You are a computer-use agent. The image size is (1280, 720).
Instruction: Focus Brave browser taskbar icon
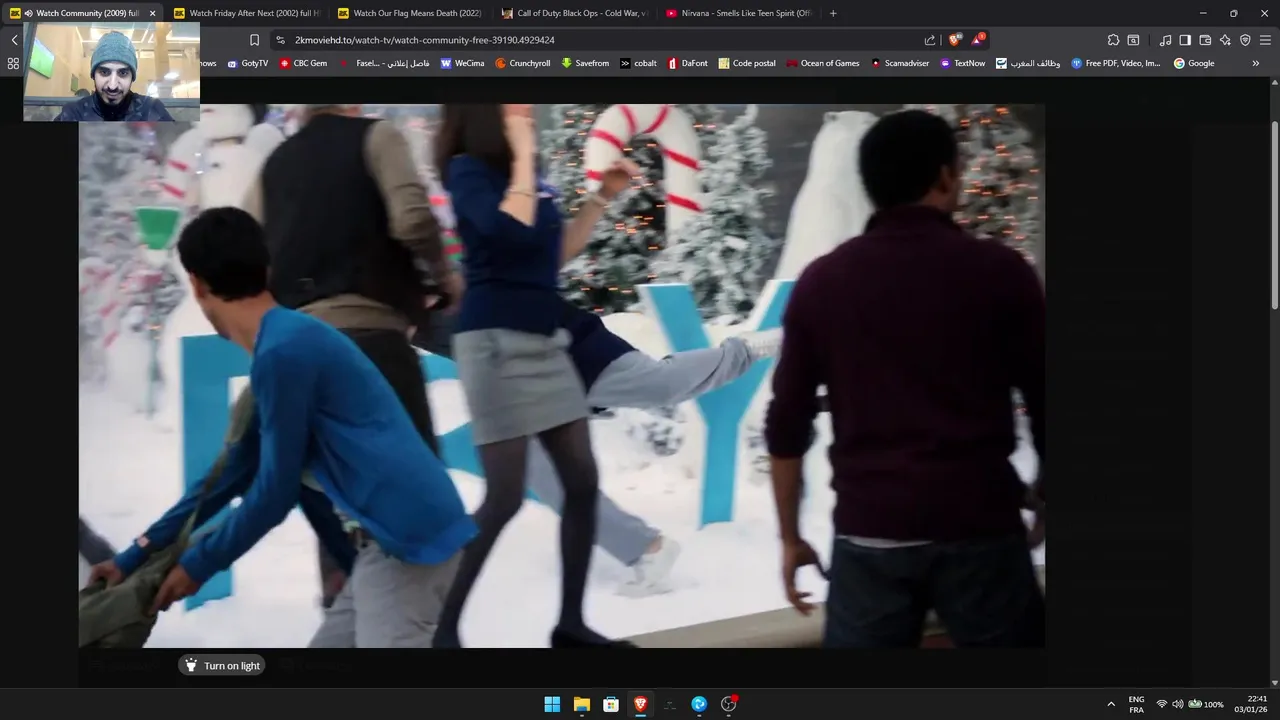coord(640,704)
